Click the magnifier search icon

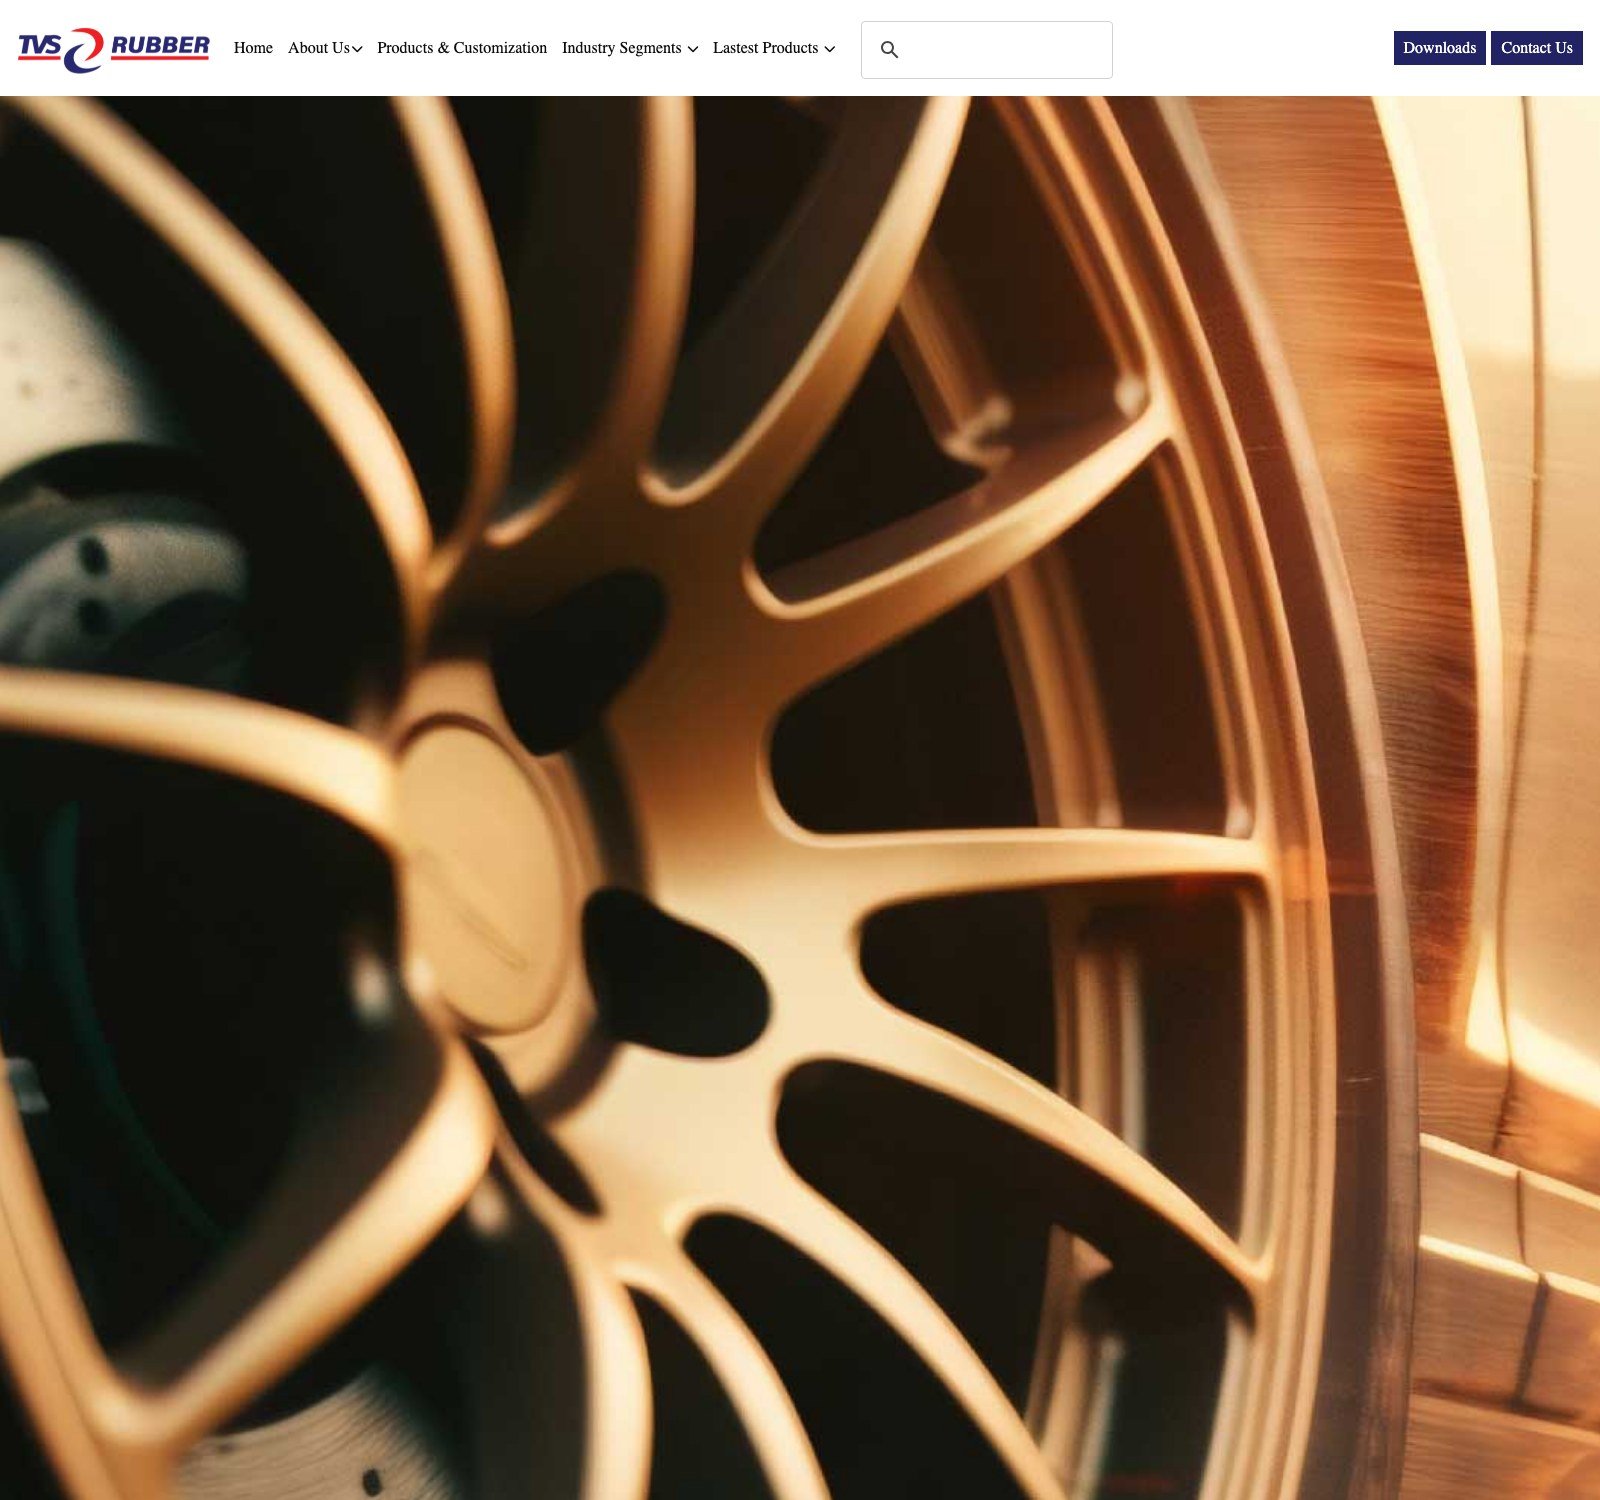point(889,49)
